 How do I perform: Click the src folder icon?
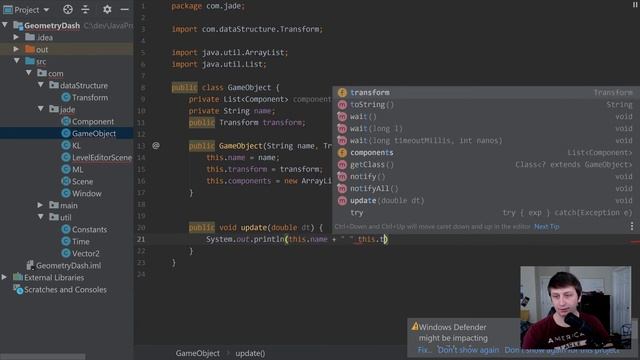tap(30, 61)
